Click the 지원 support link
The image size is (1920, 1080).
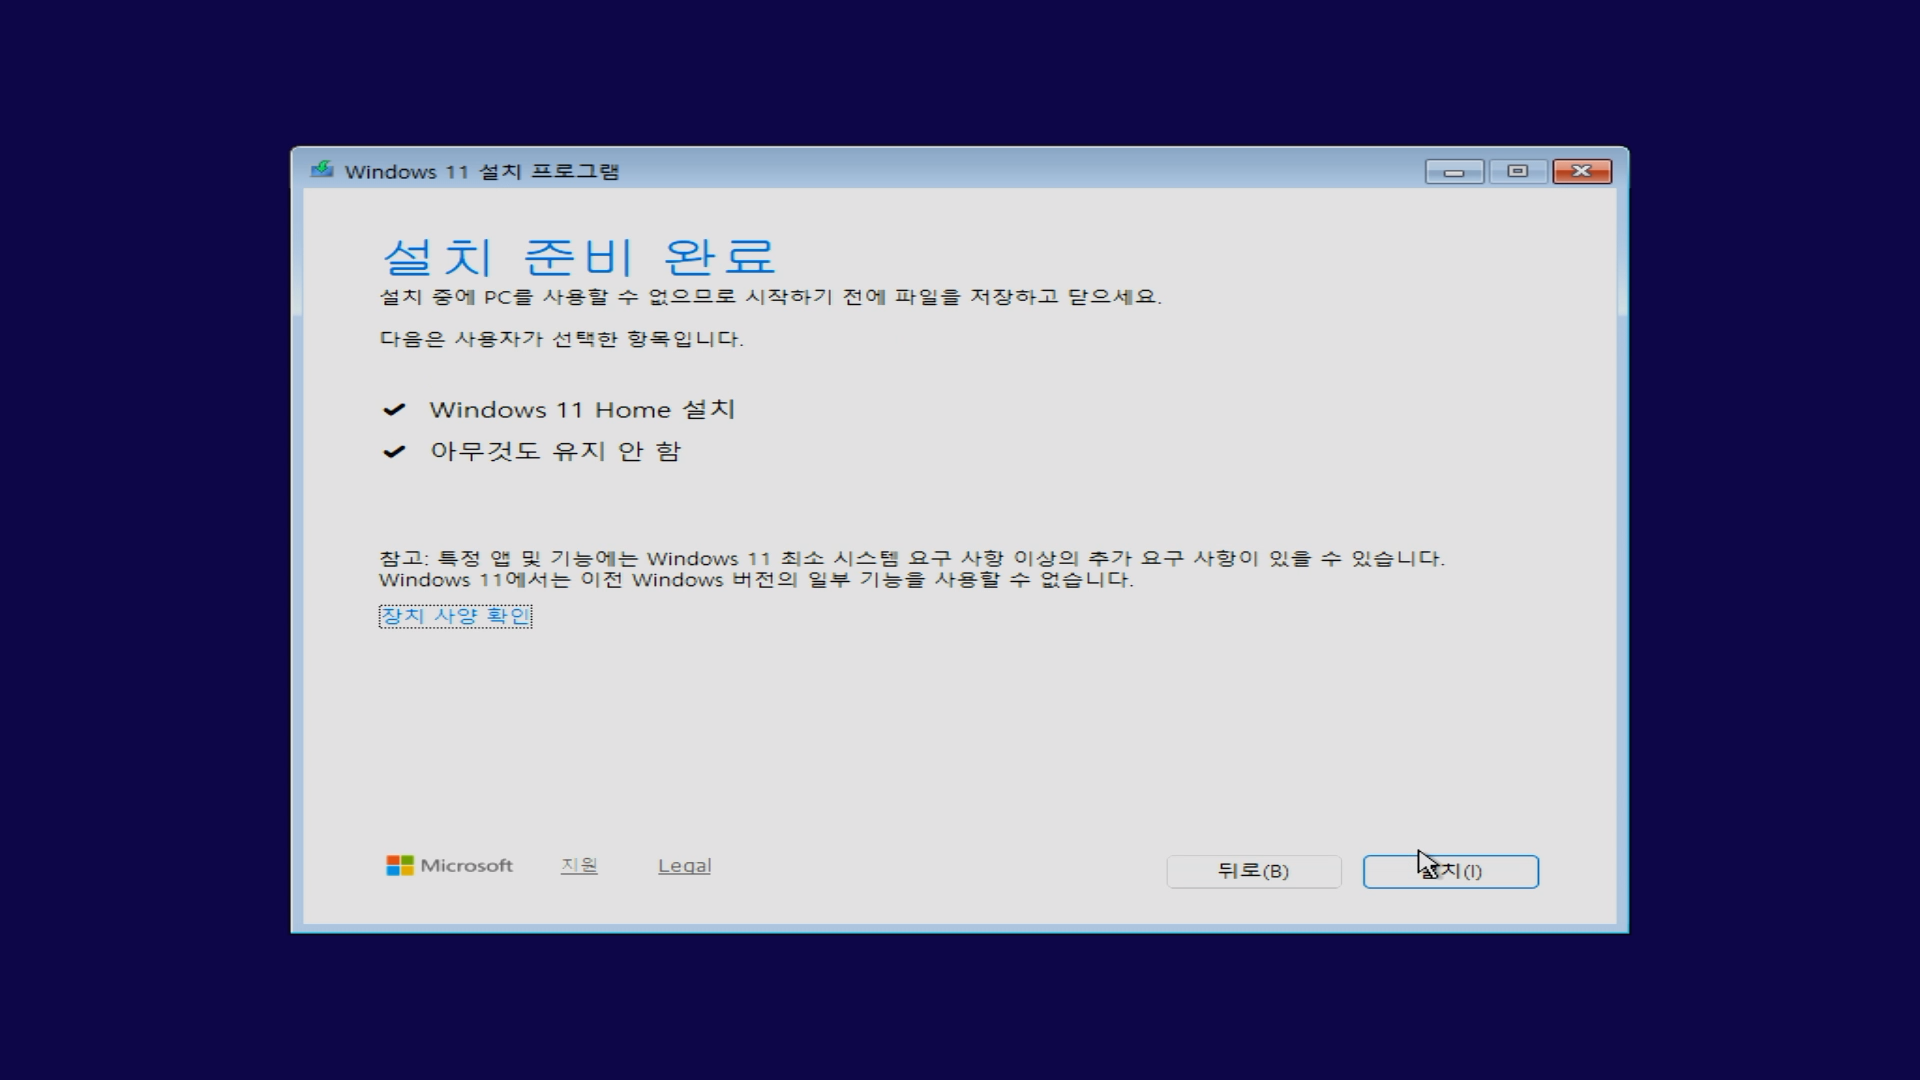578,865
